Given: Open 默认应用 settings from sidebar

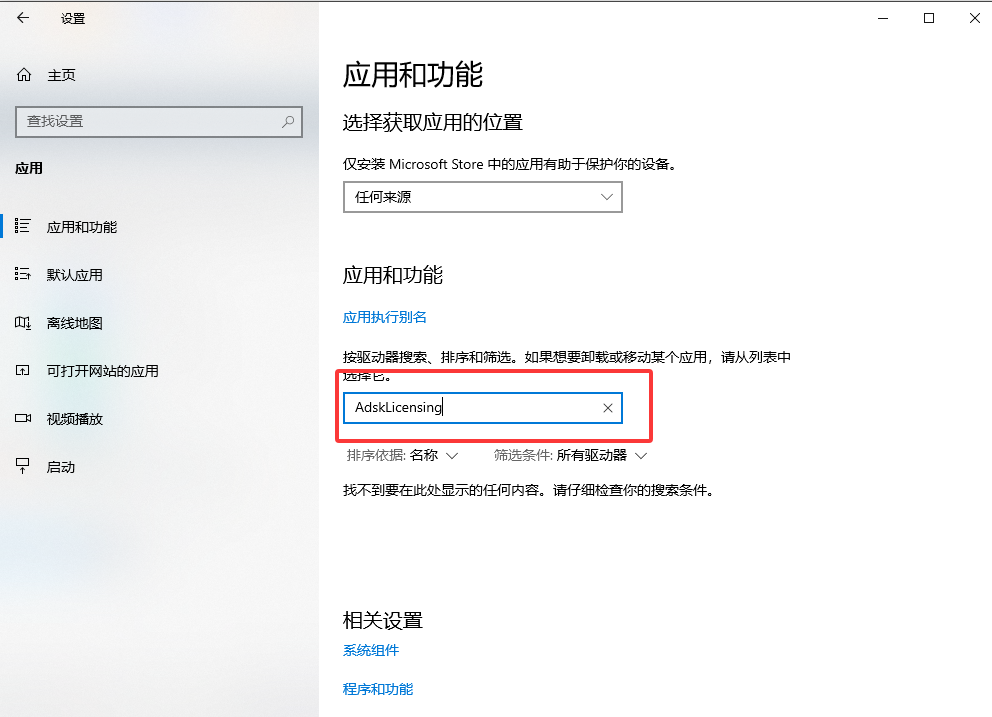Looking at the screenshot, I should pyautogui.click(x=75, y=274).
